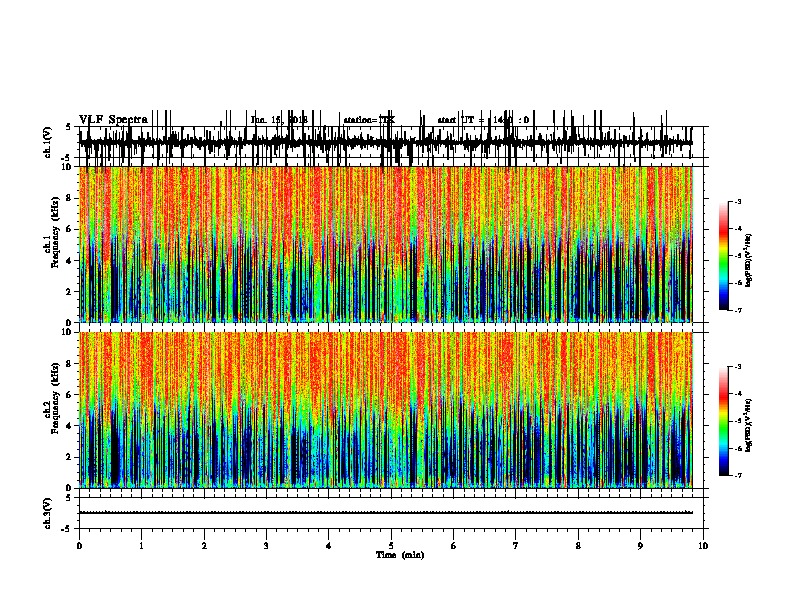Click the "Time (min)" axis label
Screen dimensions: 792x612
(x=400, y=555)
